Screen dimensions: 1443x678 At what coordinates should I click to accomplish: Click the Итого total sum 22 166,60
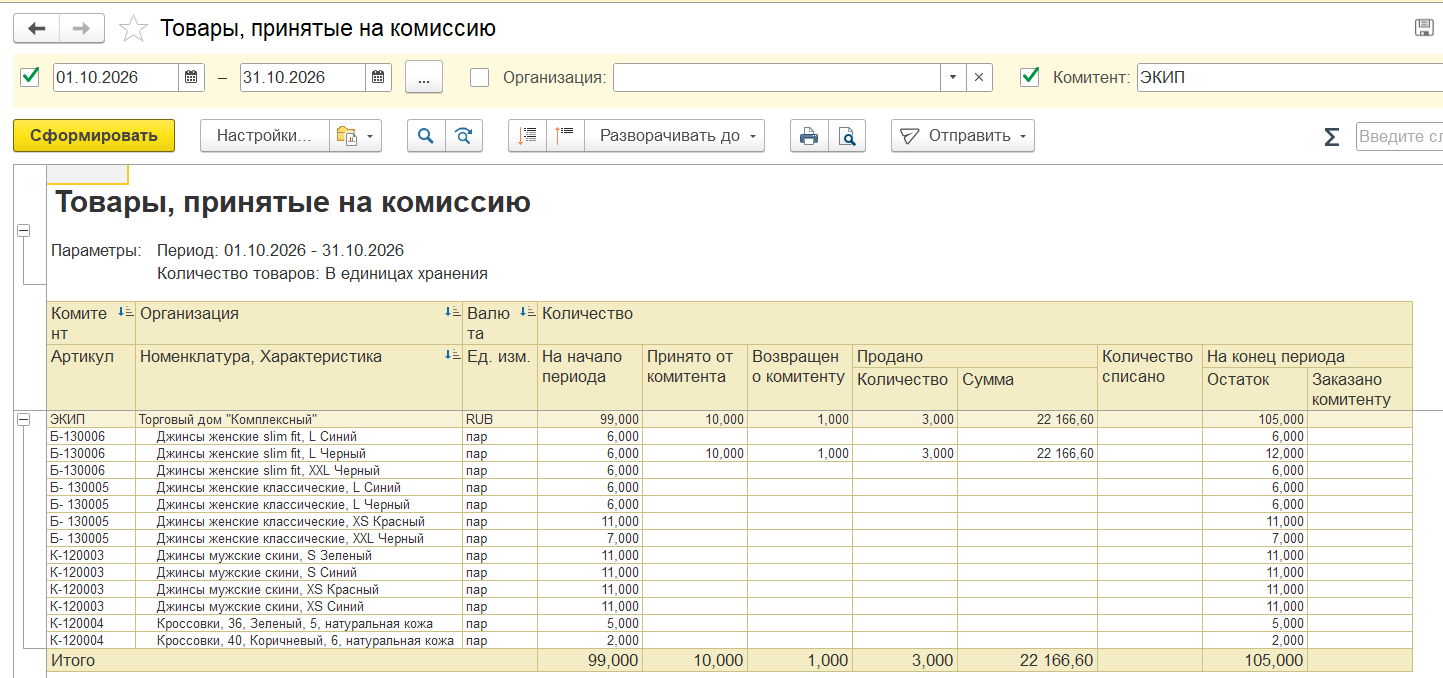[x=1027, y=660]
